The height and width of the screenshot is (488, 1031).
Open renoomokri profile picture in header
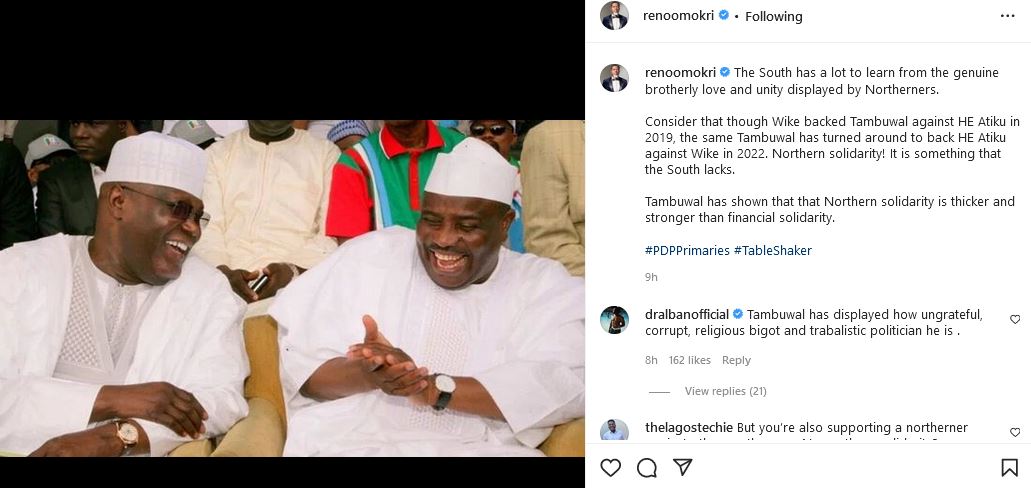[x=614, y=16]
